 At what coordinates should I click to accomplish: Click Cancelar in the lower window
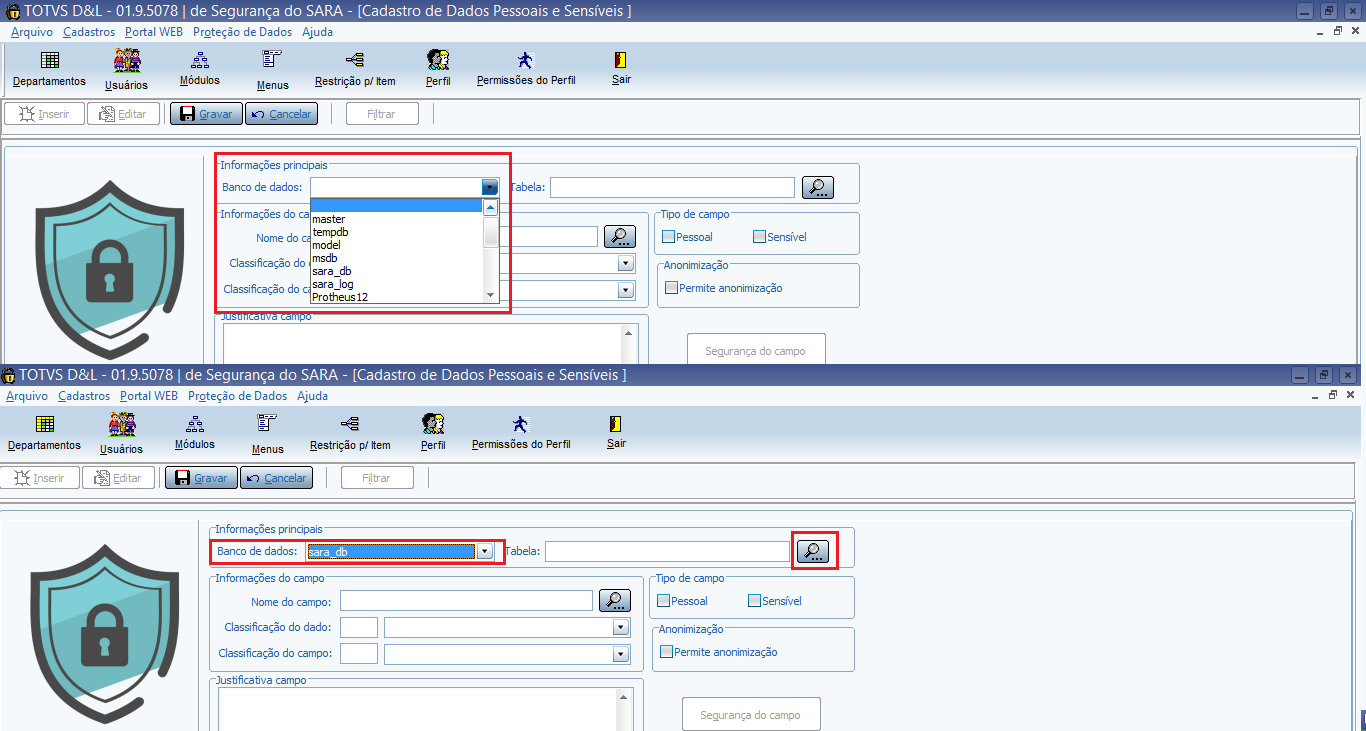[276, 478]
